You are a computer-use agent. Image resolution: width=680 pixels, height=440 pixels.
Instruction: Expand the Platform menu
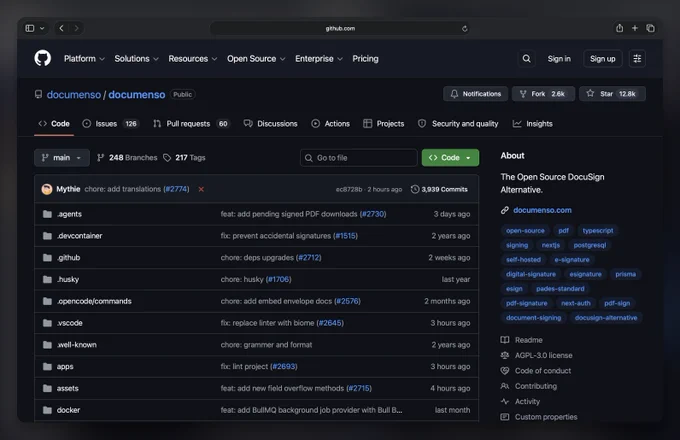pyautogui.click(x=84, y=59)
